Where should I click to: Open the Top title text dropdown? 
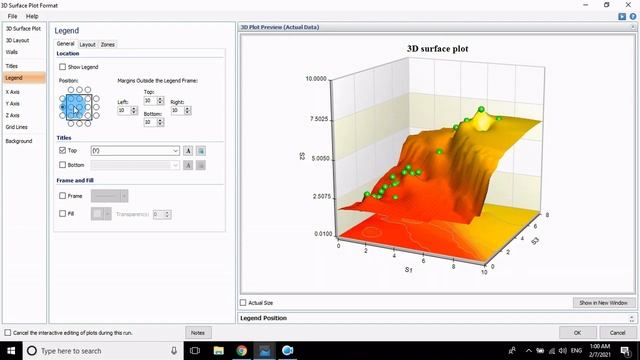click(x=176, y=151)
